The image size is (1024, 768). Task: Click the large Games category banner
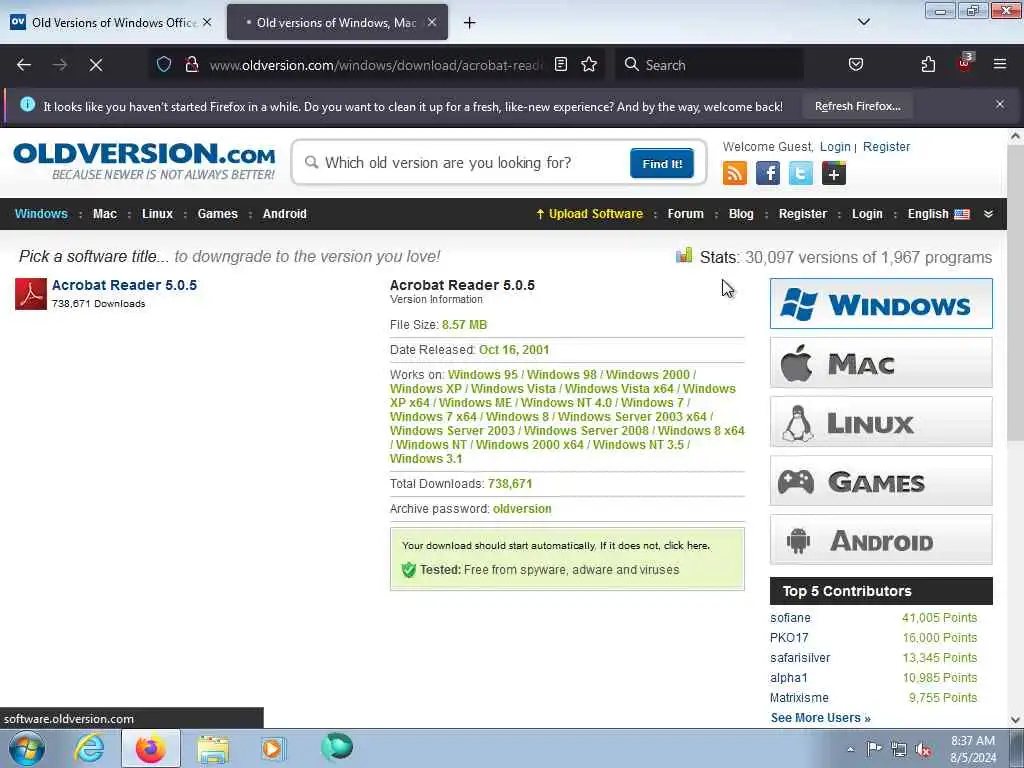881,481
